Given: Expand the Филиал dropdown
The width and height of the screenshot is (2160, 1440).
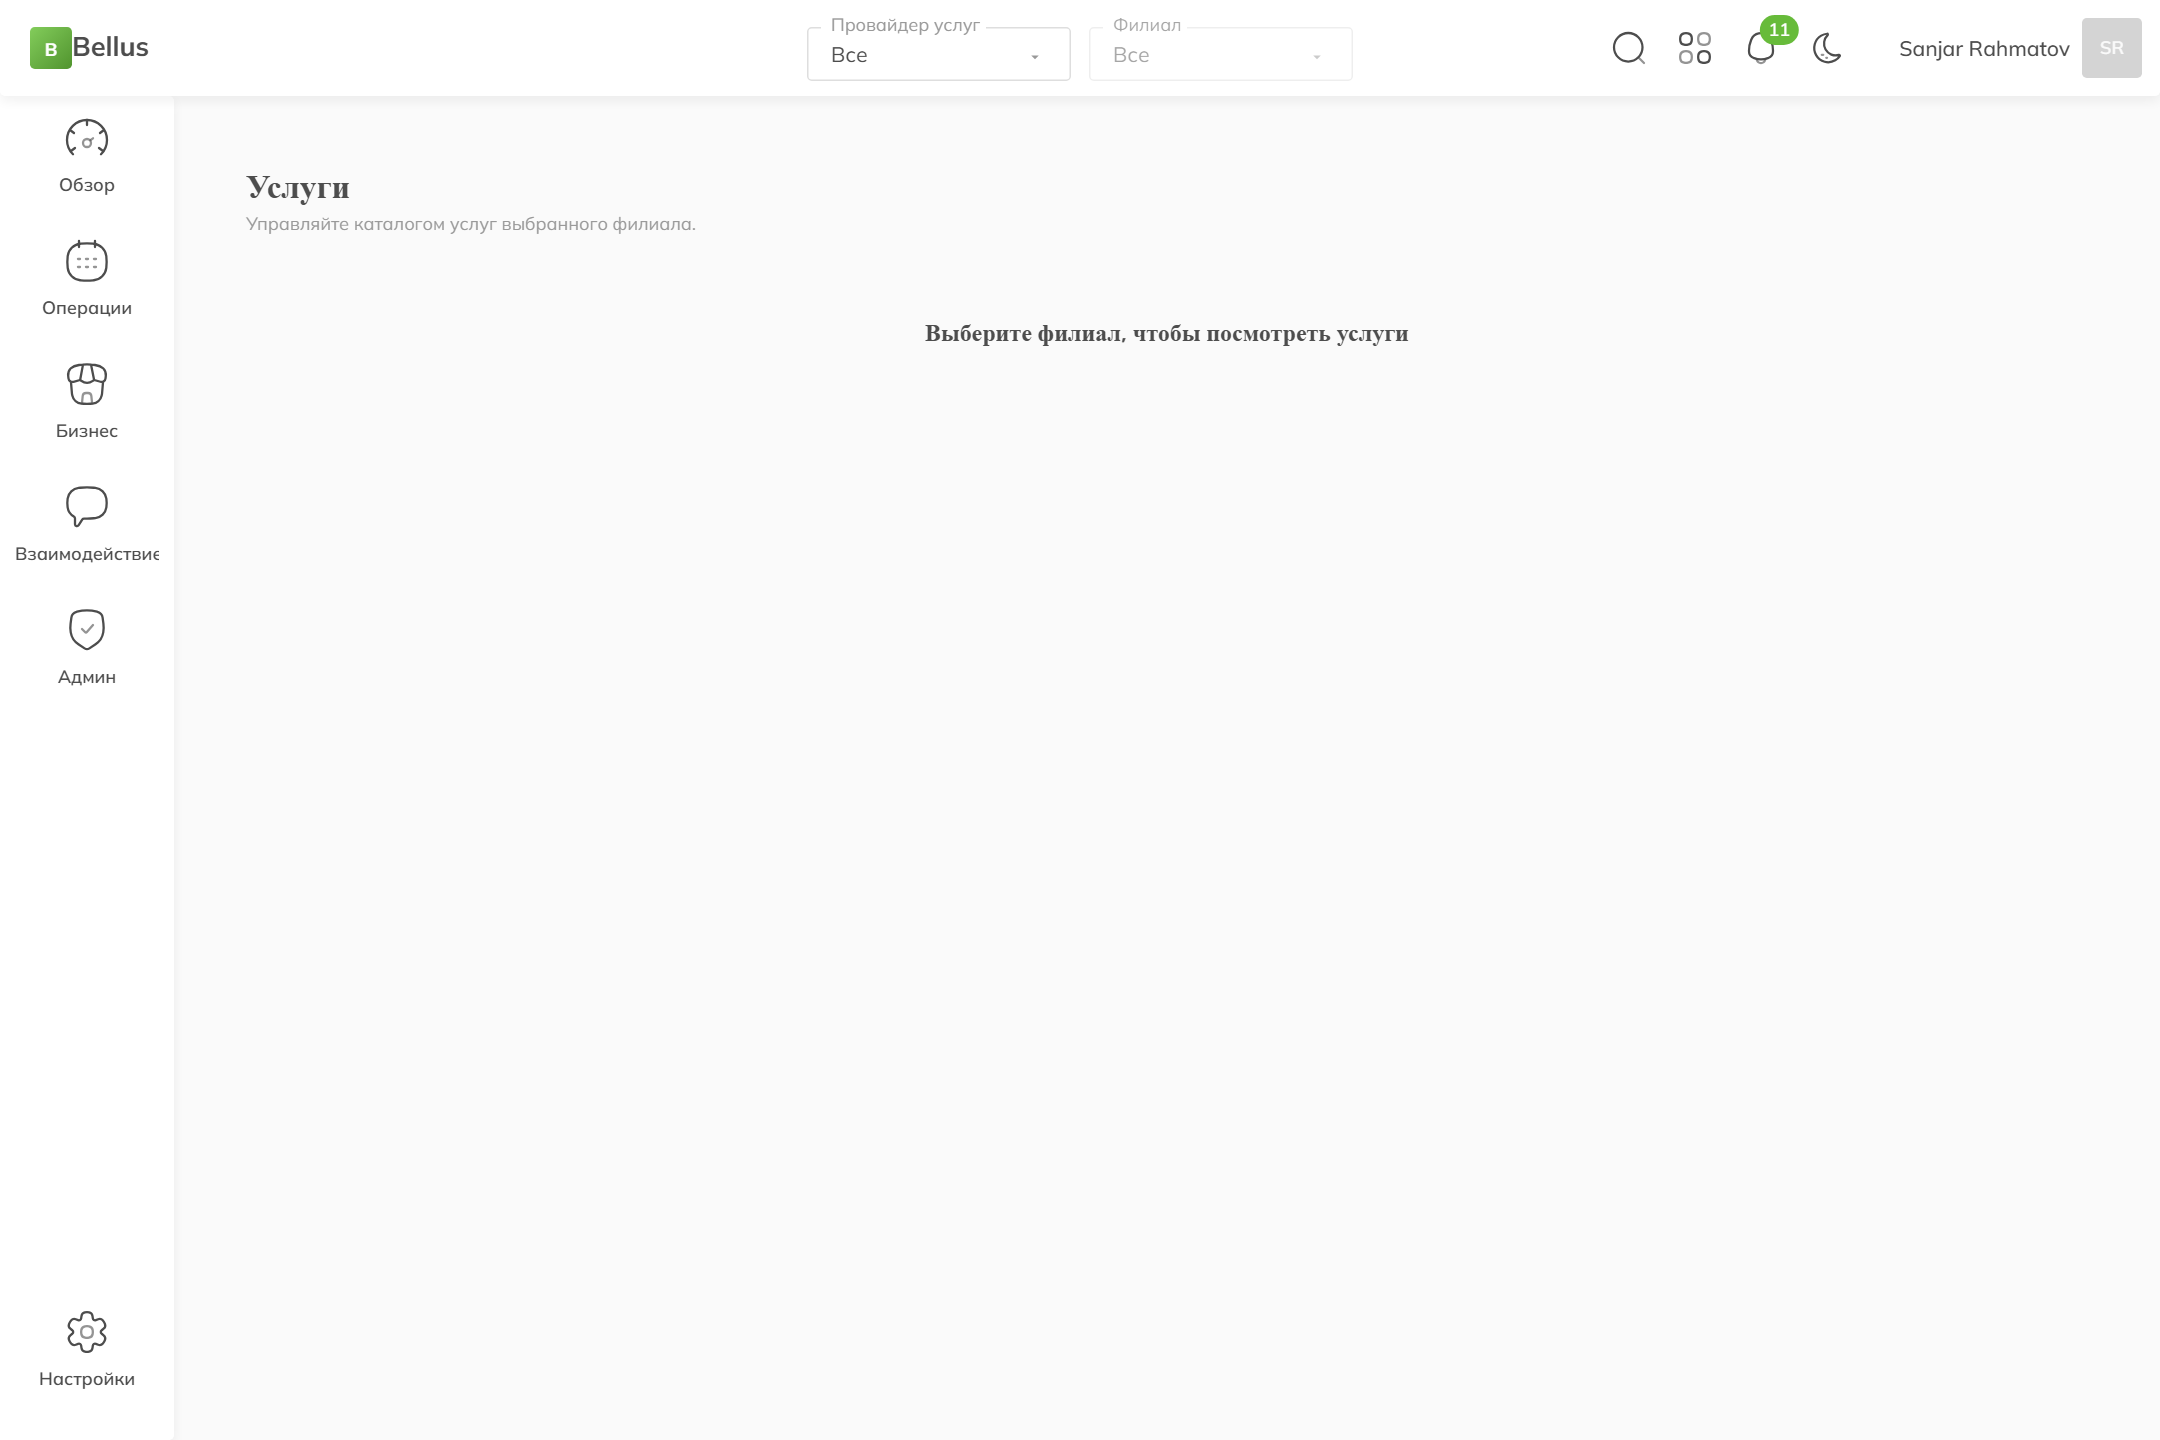Looking at the screenshot, I should point(1221,54).
